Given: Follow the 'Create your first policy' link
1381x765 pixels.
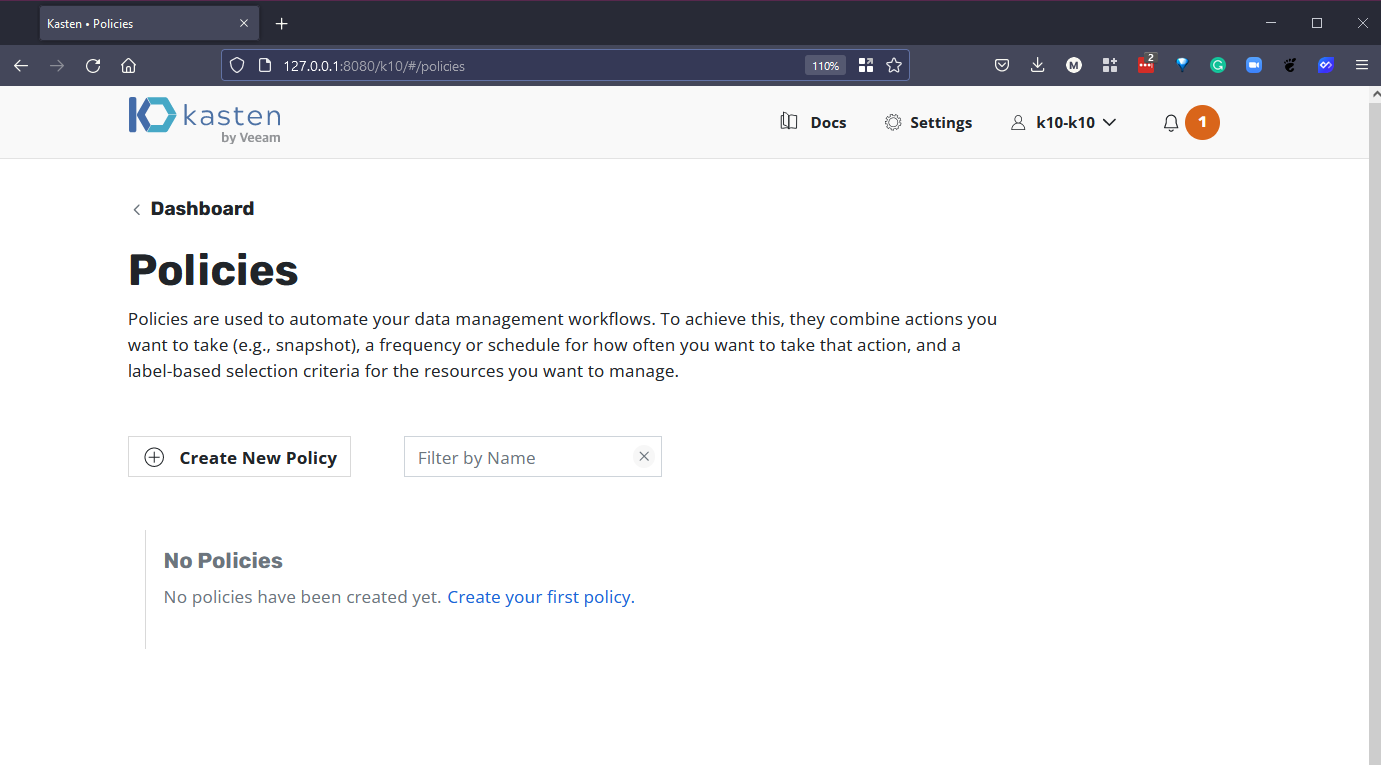Looking at the screenshot, I should click(x=540, y=597).
